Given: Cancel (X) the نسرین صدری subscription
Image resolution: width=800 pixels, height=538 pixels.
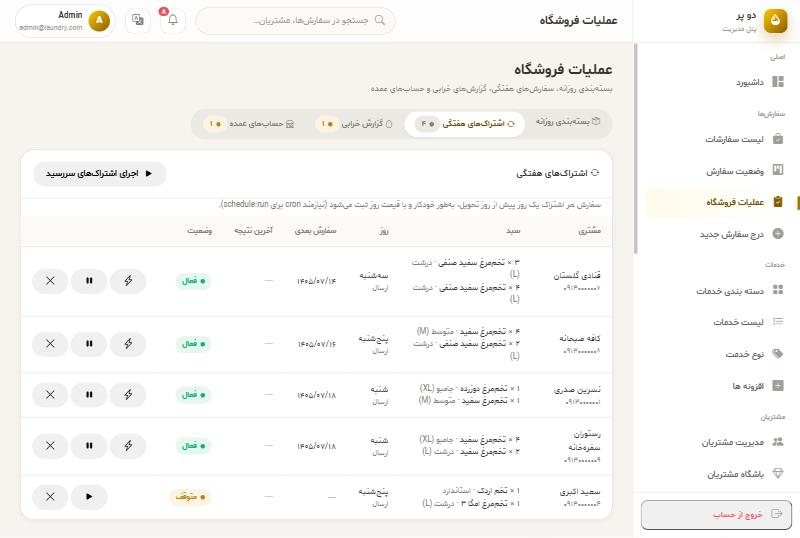Looking at the screenshot, I should coord(50,395).
